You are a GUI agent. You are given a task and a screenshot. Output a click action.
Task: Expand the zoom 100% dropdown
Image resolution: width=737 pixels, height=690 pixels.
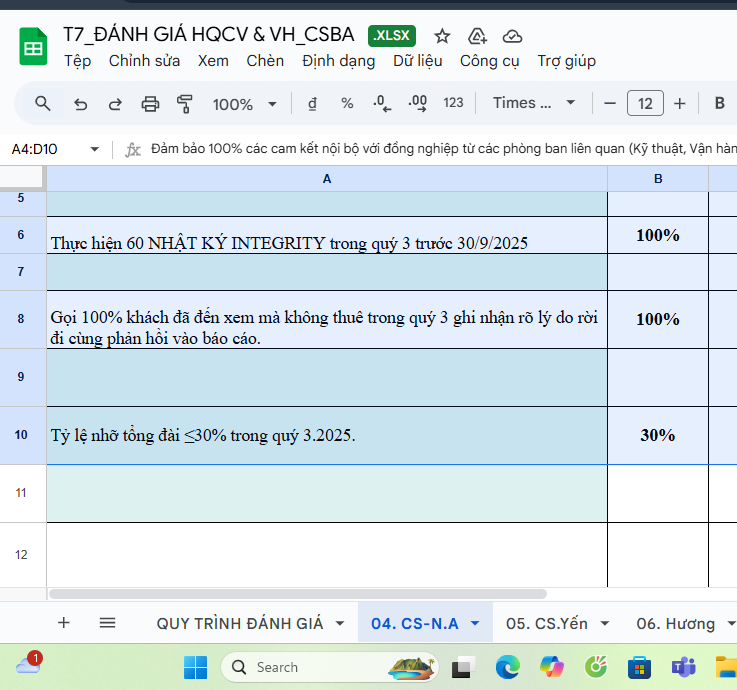pos(245,103)
